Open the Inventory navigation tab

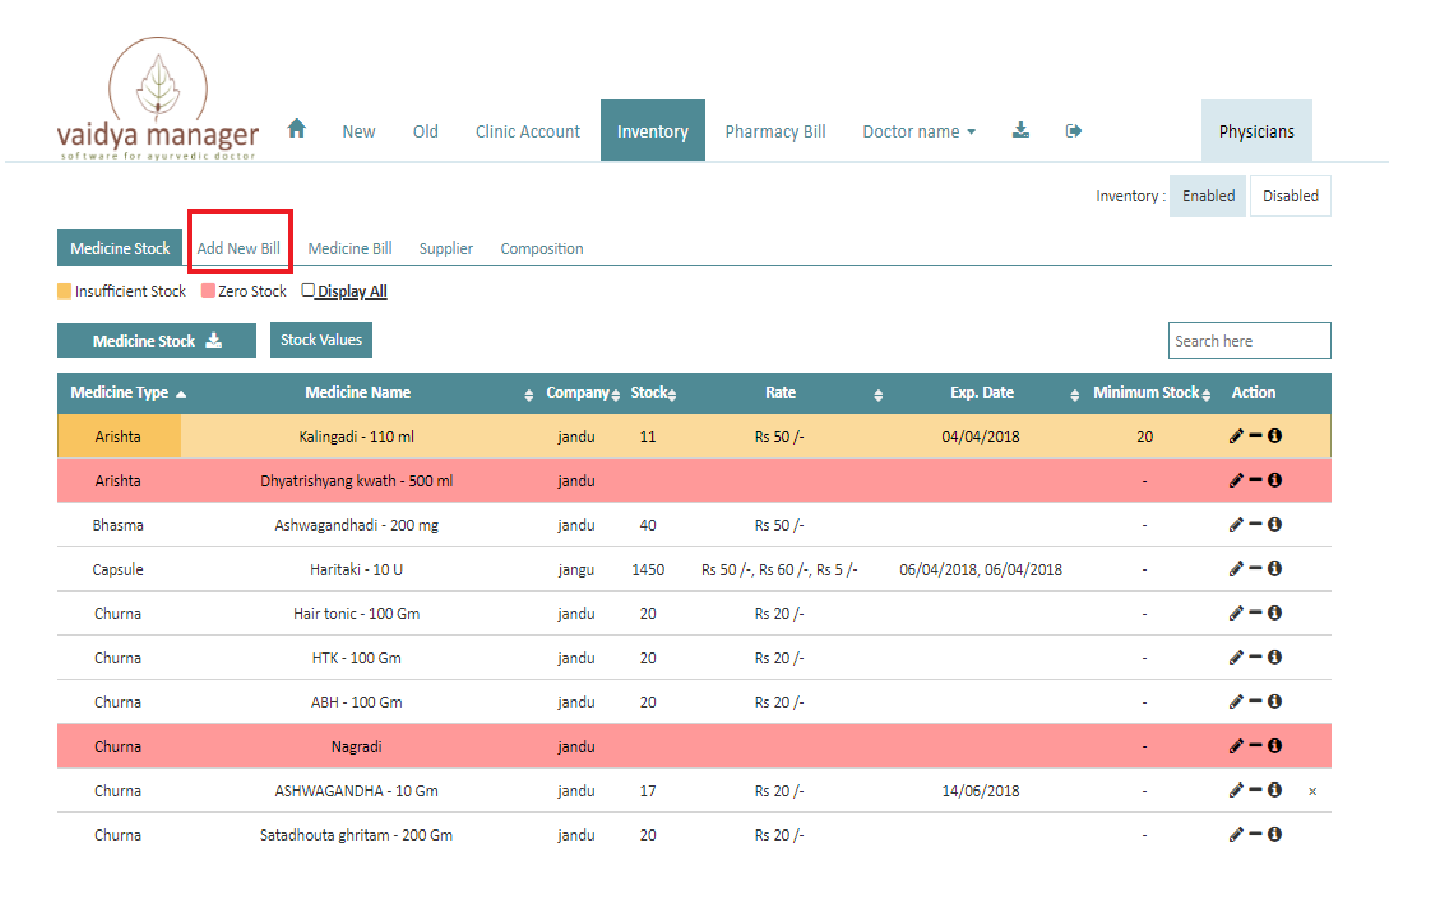pos(653,131)
